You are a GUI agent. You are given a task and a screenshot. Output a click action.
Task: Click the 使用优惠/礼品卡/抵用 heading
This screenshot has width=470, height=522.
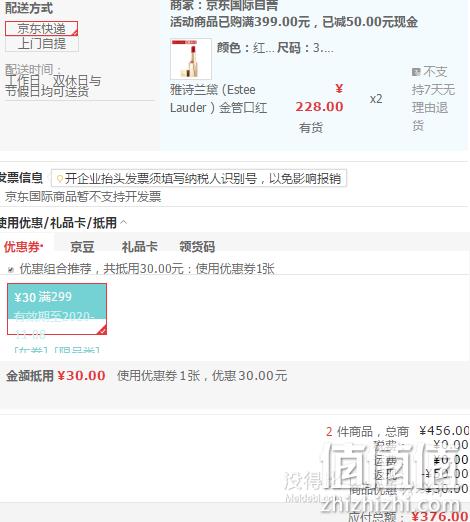(58, 223)
